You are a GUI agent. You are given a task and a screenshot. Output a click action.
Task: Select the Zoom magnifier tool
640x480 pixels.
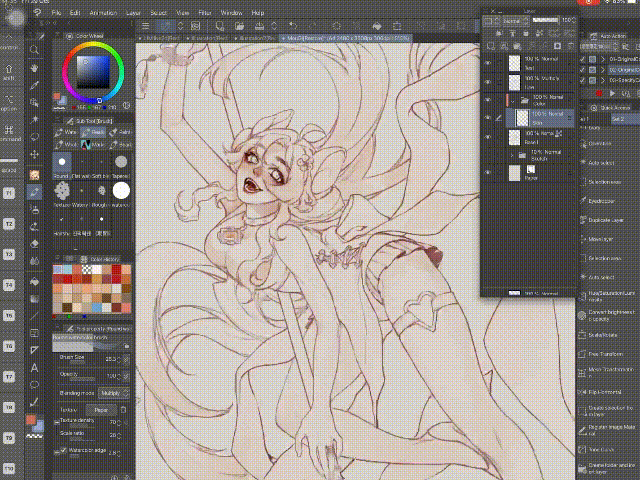click(x=35, y=51)
